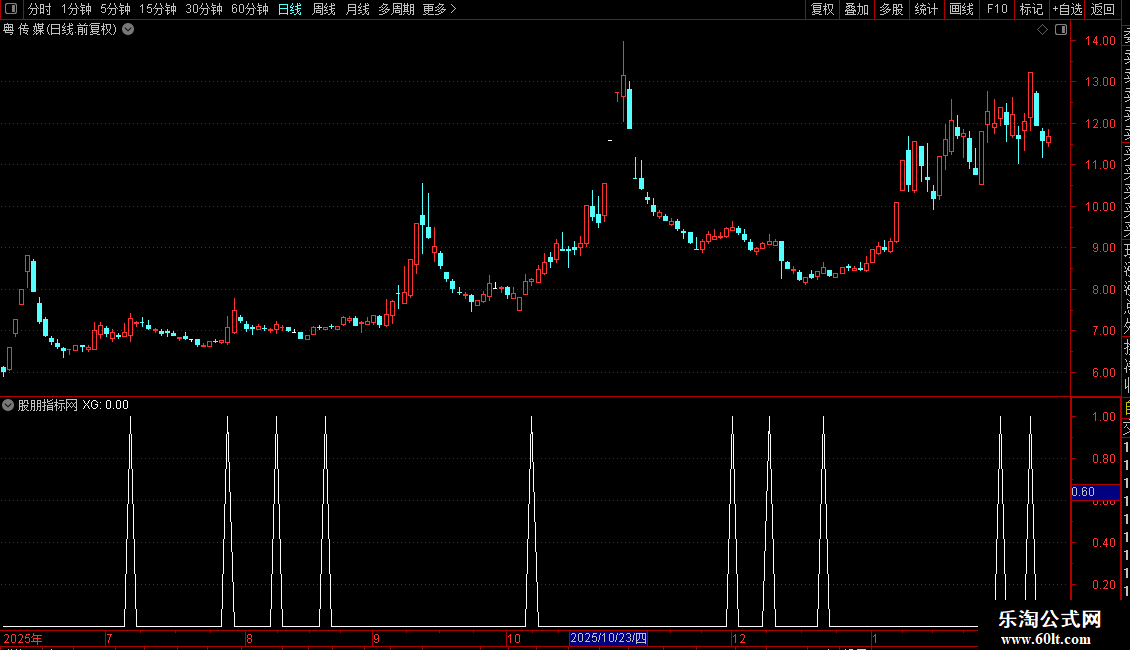Open the 多周期 multi-period view
Screen dimensions: 1130x650
pos(396,9)
